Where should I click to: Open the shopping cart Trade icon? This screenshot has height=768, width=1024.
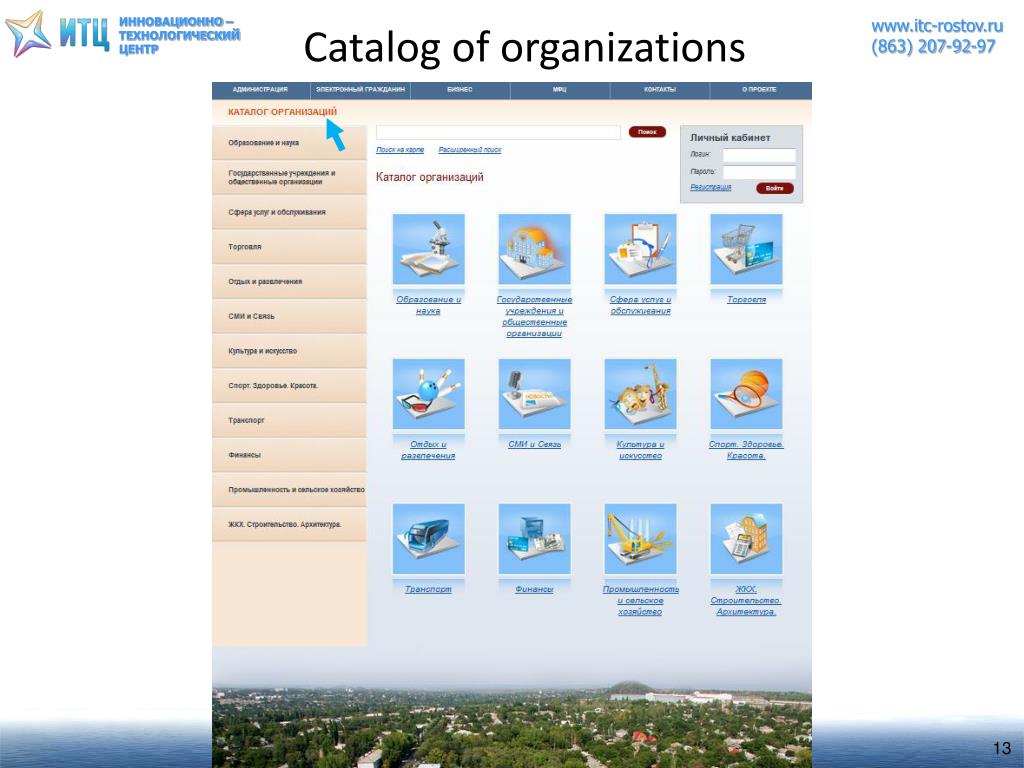point(746,249)
